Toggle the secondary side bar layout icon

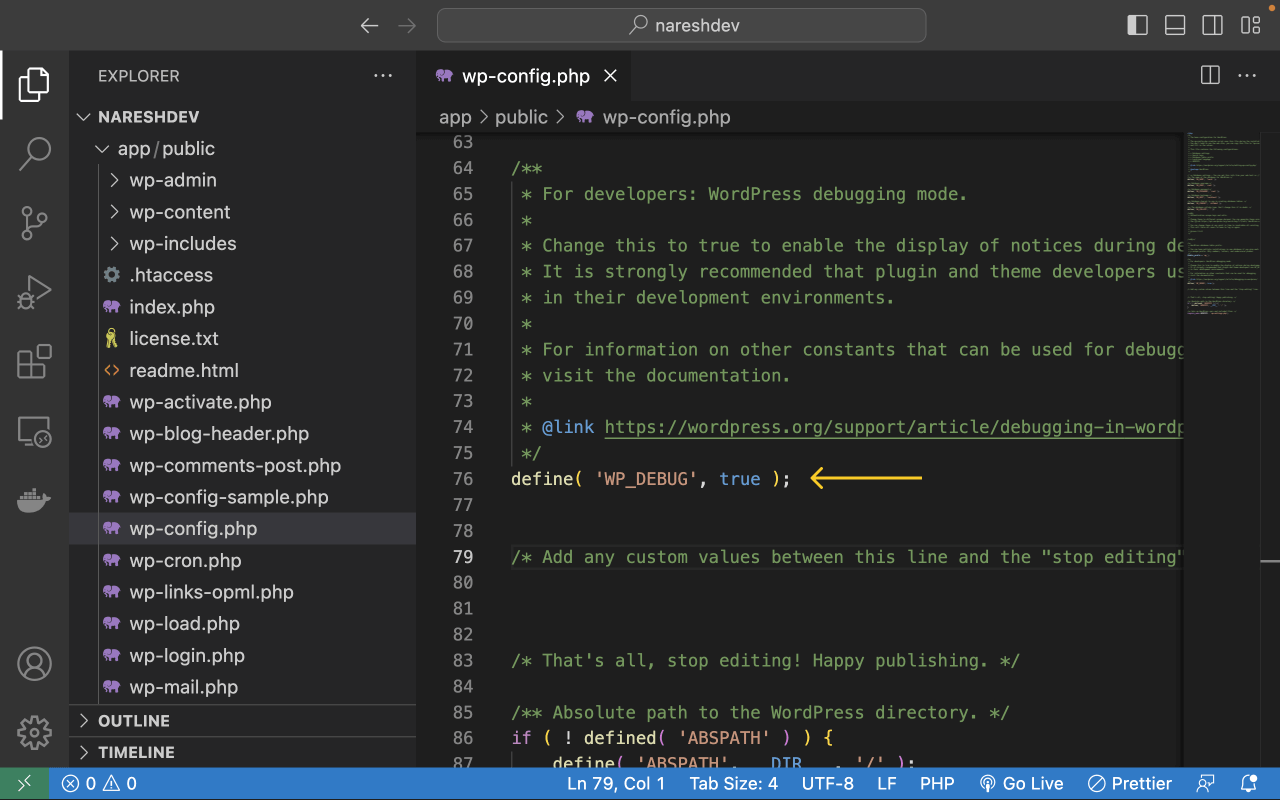point(1212,25)
